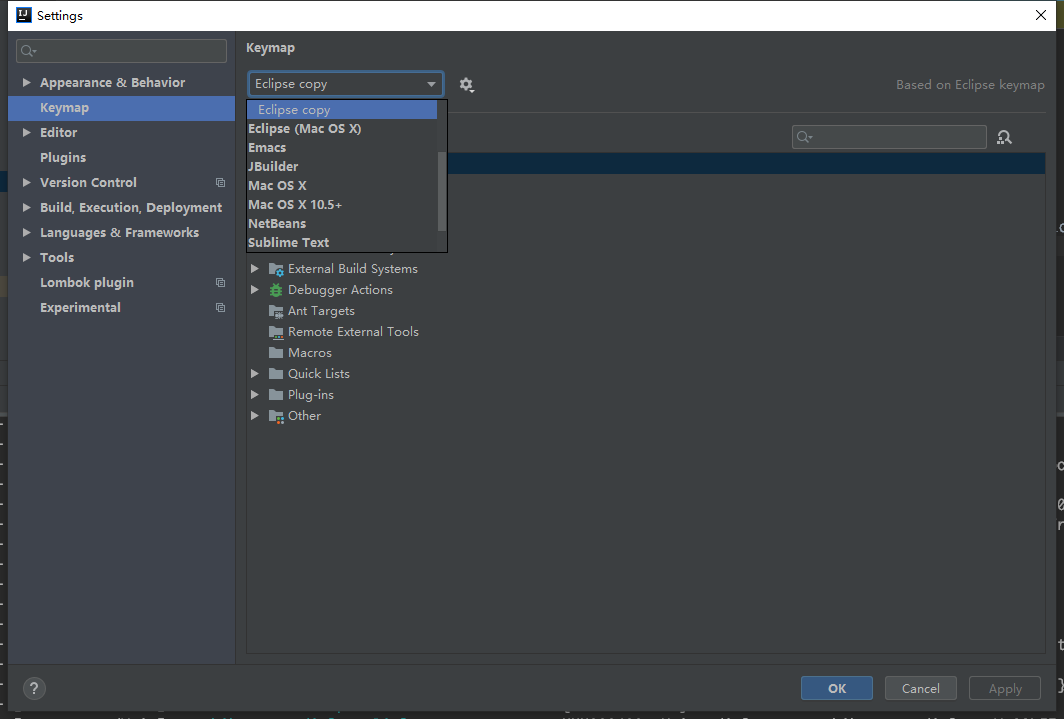Click Find Actions by Shortcut icon
The width and height of the screenshot is (1064, 719).
tap(1004, 137)
